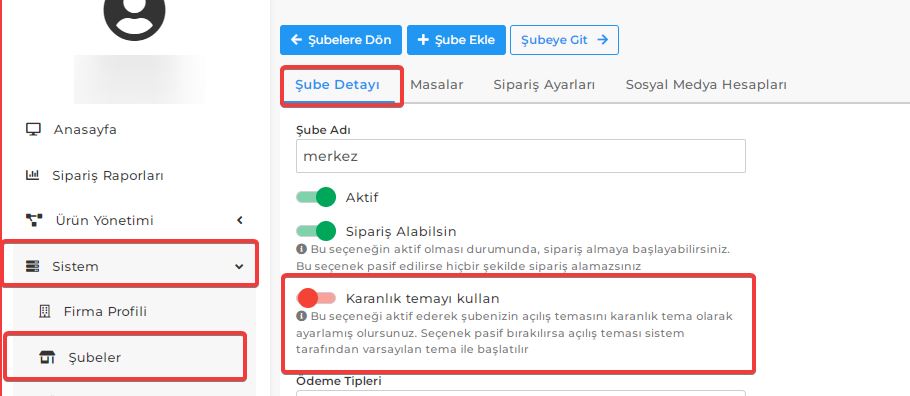Click the Şubeler store icon

(x=47, y=358)
